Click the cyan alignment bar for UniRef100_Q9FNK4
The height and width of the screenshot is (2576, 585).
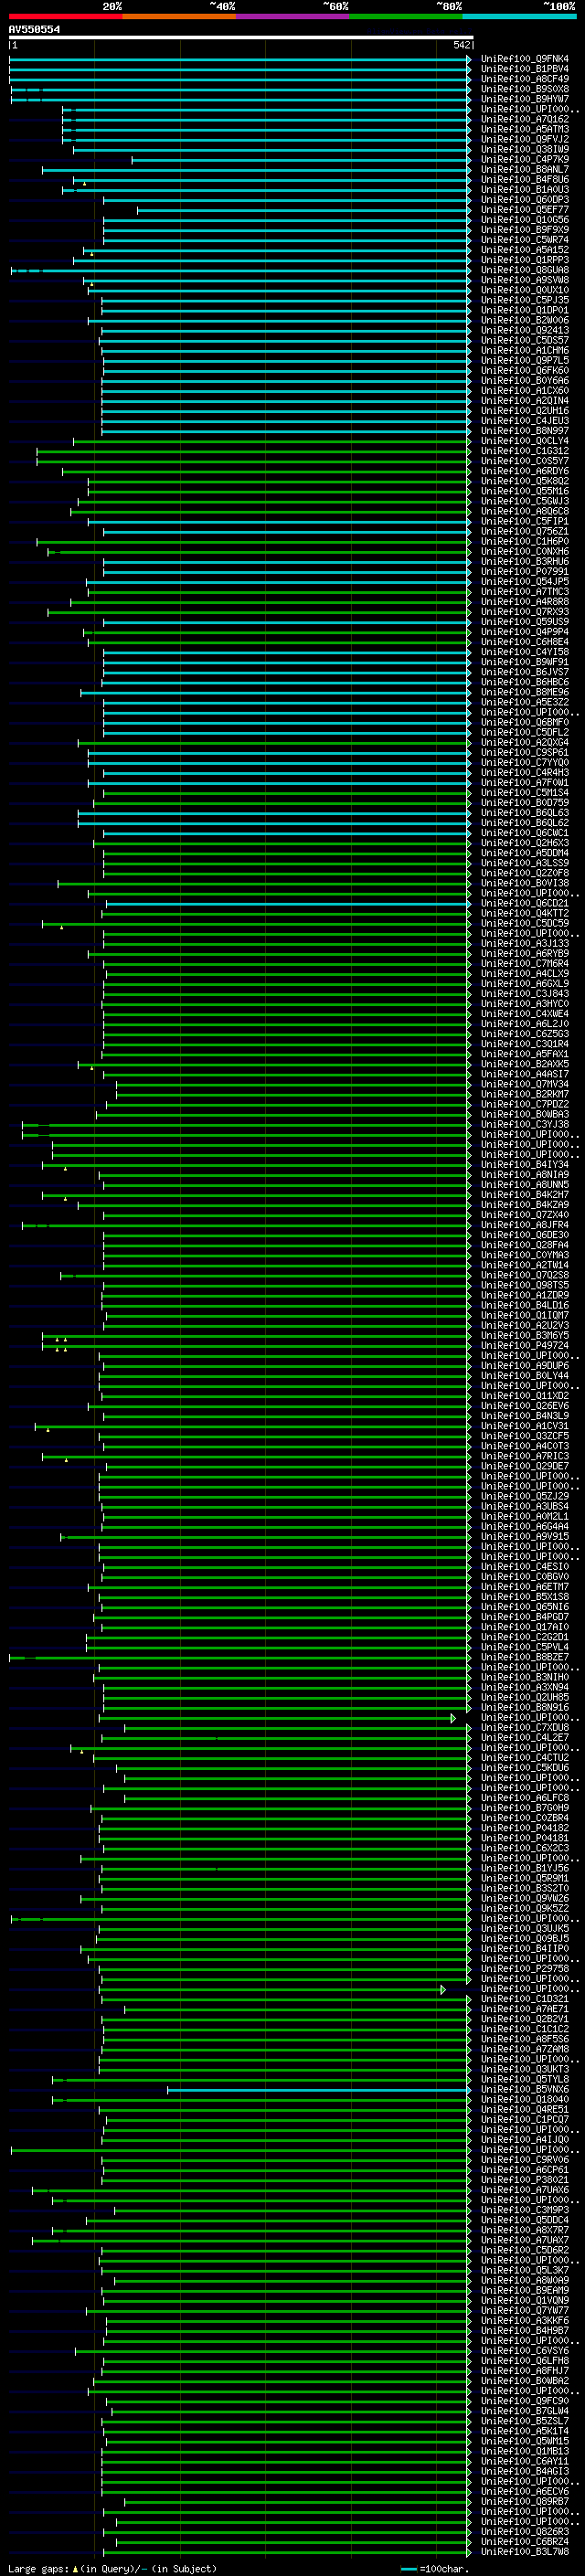(x=238, y=59)
